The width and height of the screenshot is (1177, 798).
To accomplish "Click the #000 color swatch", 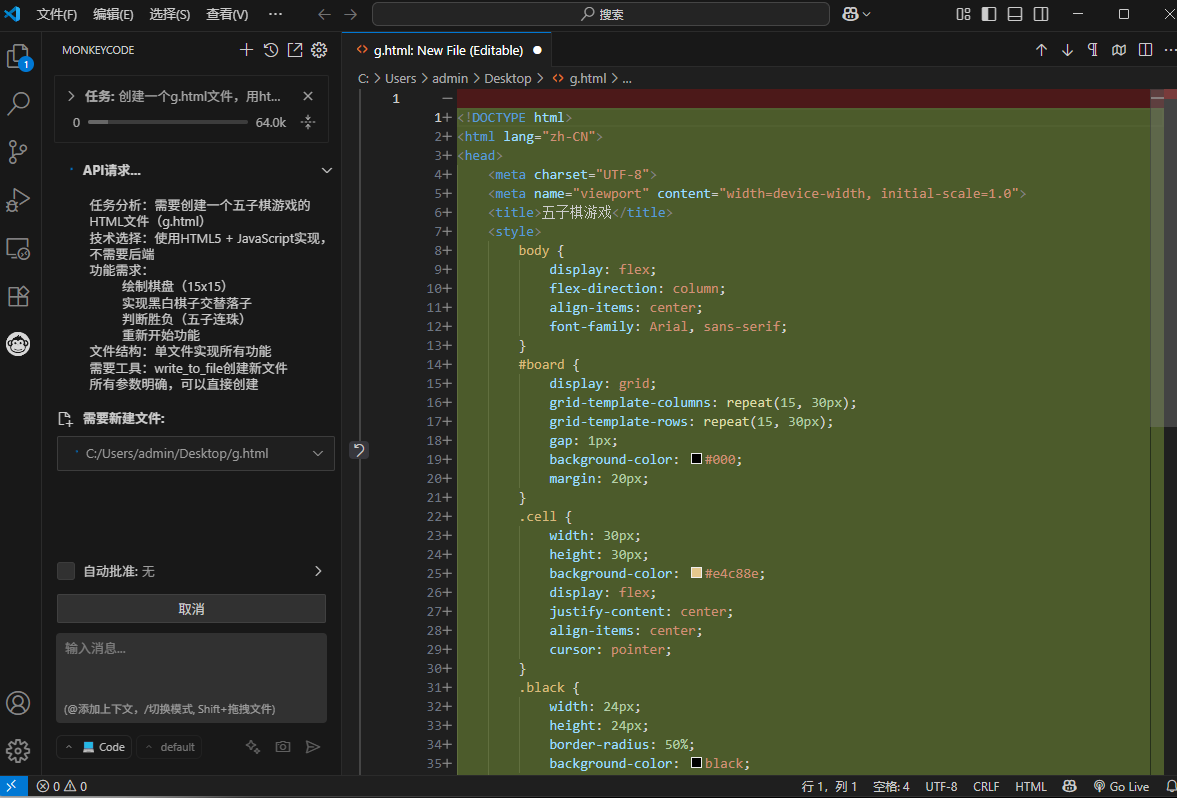I will (697, 459).
